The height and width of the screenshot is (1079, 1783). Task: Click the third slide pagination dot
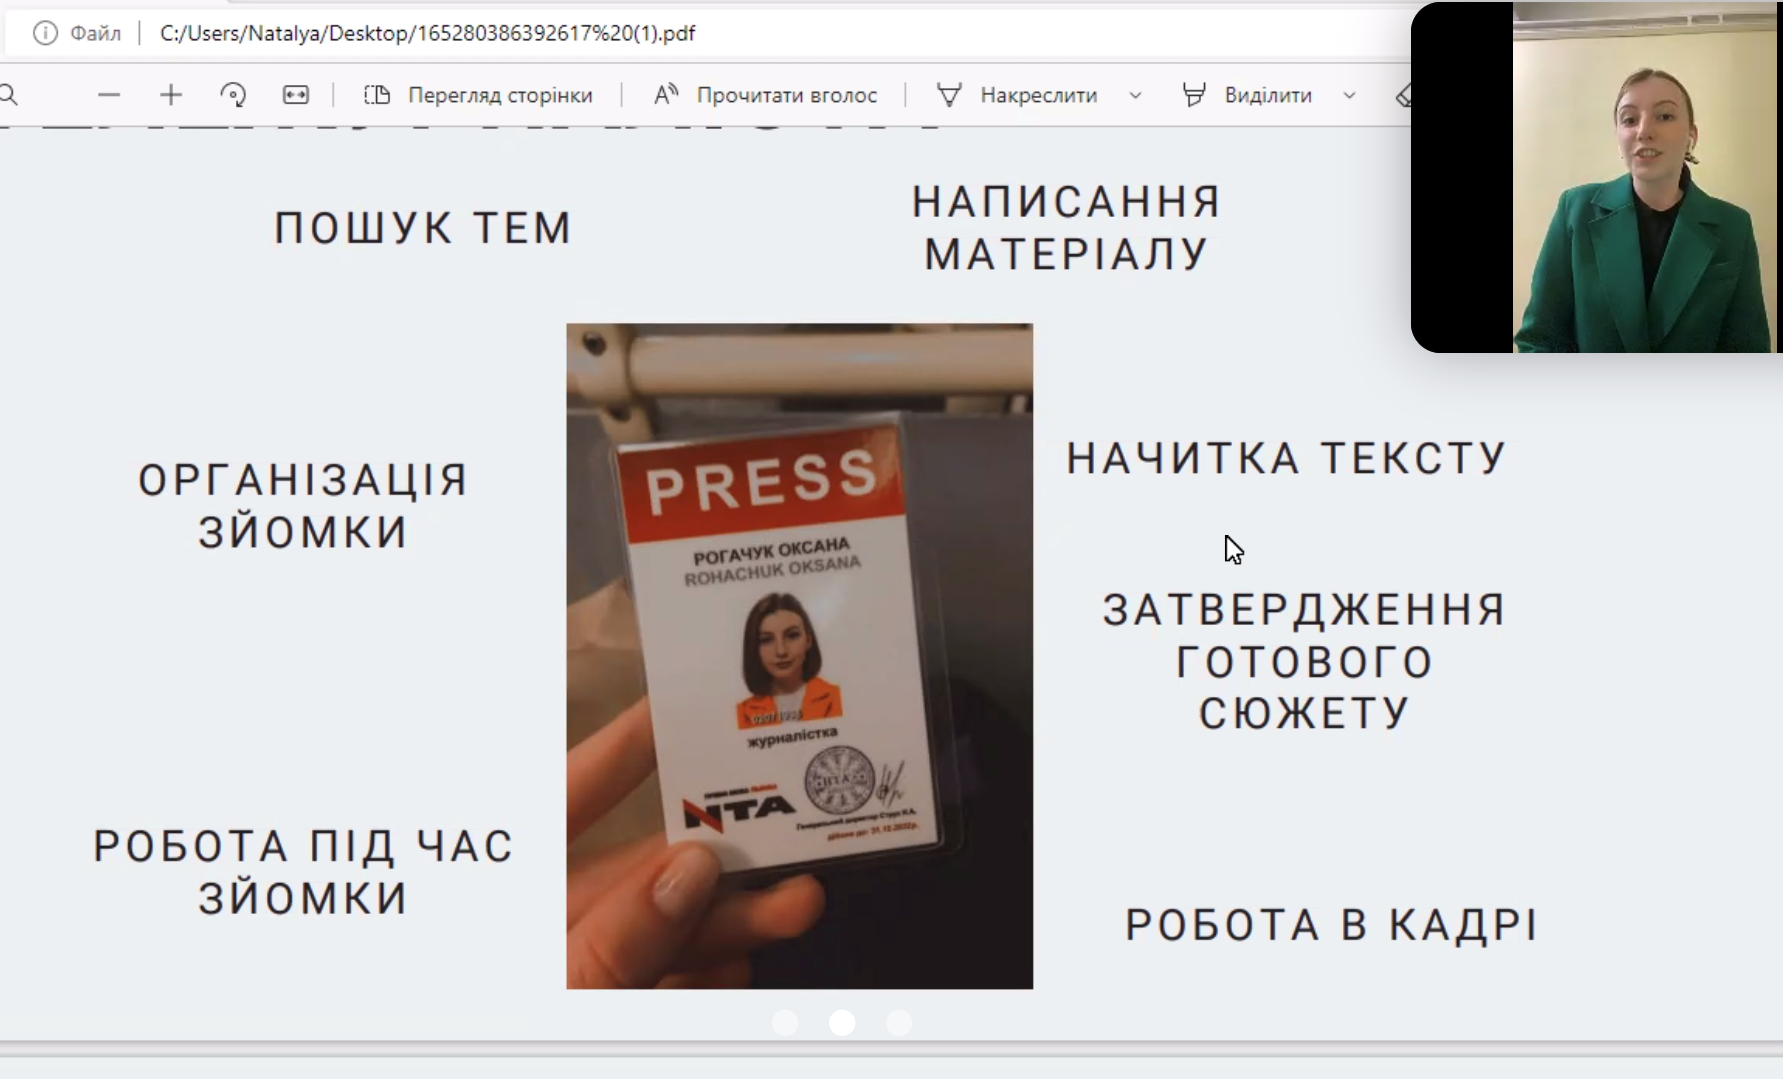pyautogui.click(x=899, y=1023)
